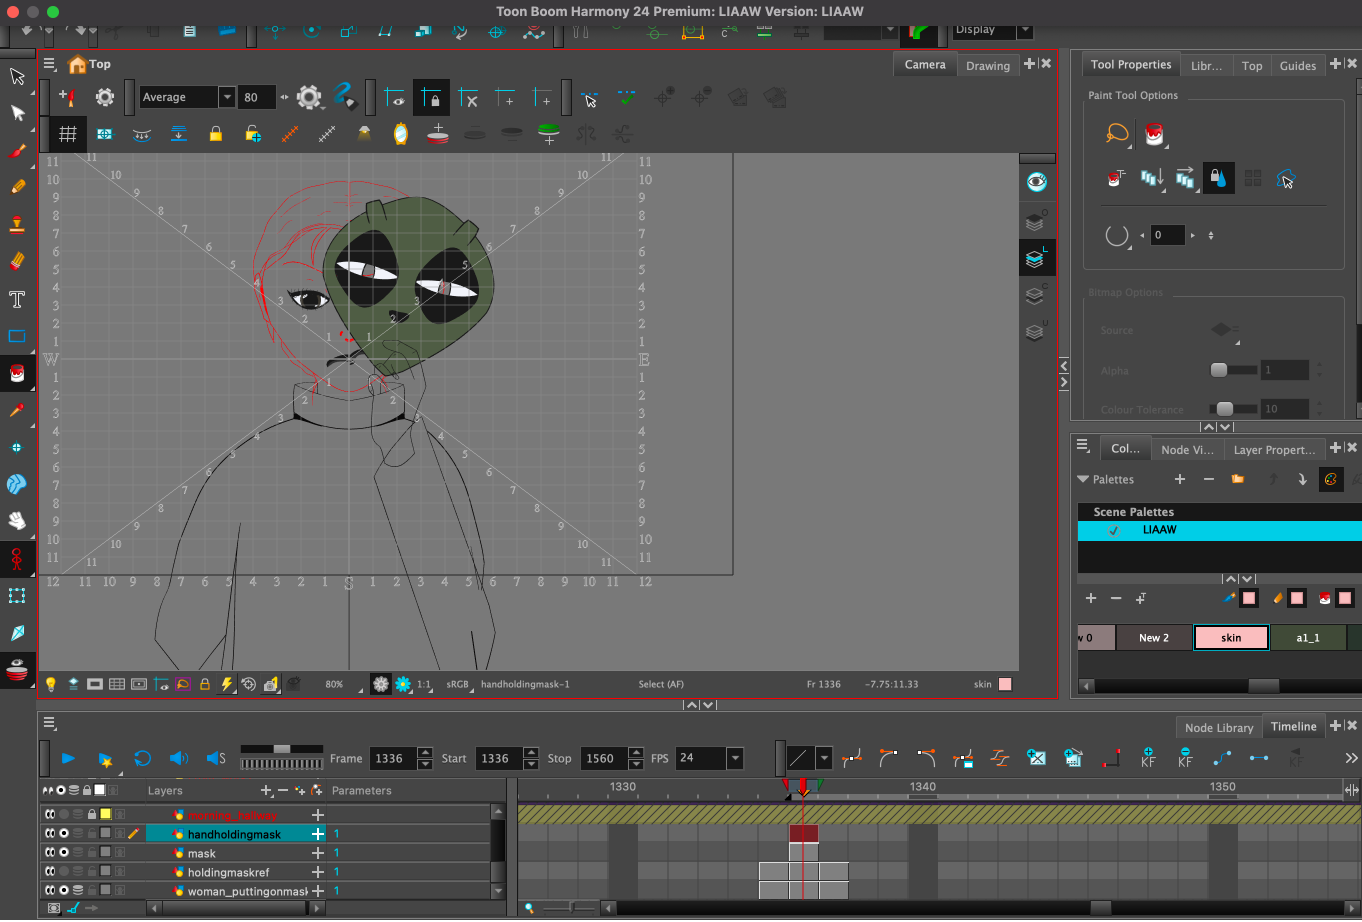Toggle the highlighted camera lock peg icon

(431, 97)
